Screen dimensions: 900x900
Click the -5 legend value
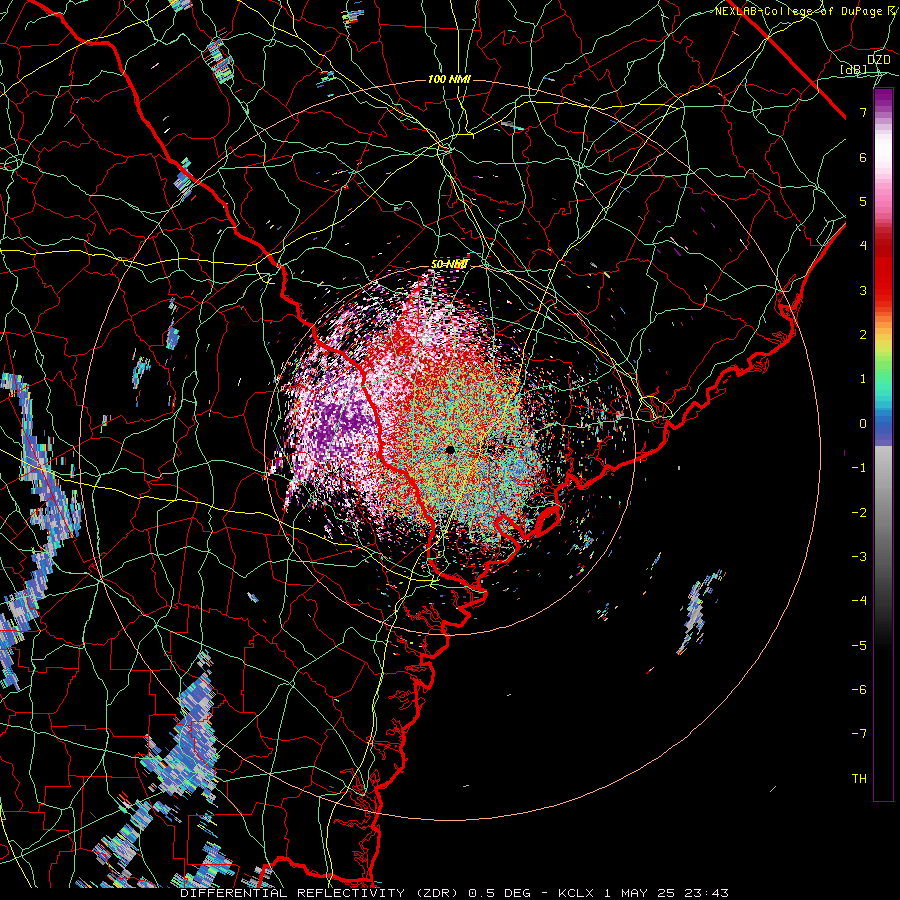(x=859, y=646)
